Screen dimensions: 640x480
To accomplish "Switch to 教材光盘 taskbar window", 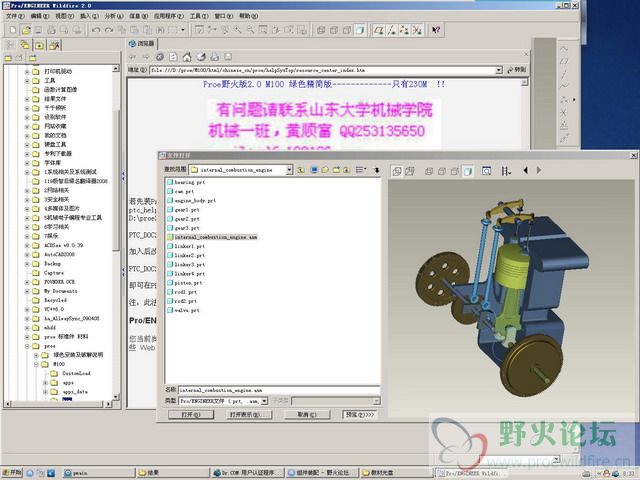I will point(395,473).
